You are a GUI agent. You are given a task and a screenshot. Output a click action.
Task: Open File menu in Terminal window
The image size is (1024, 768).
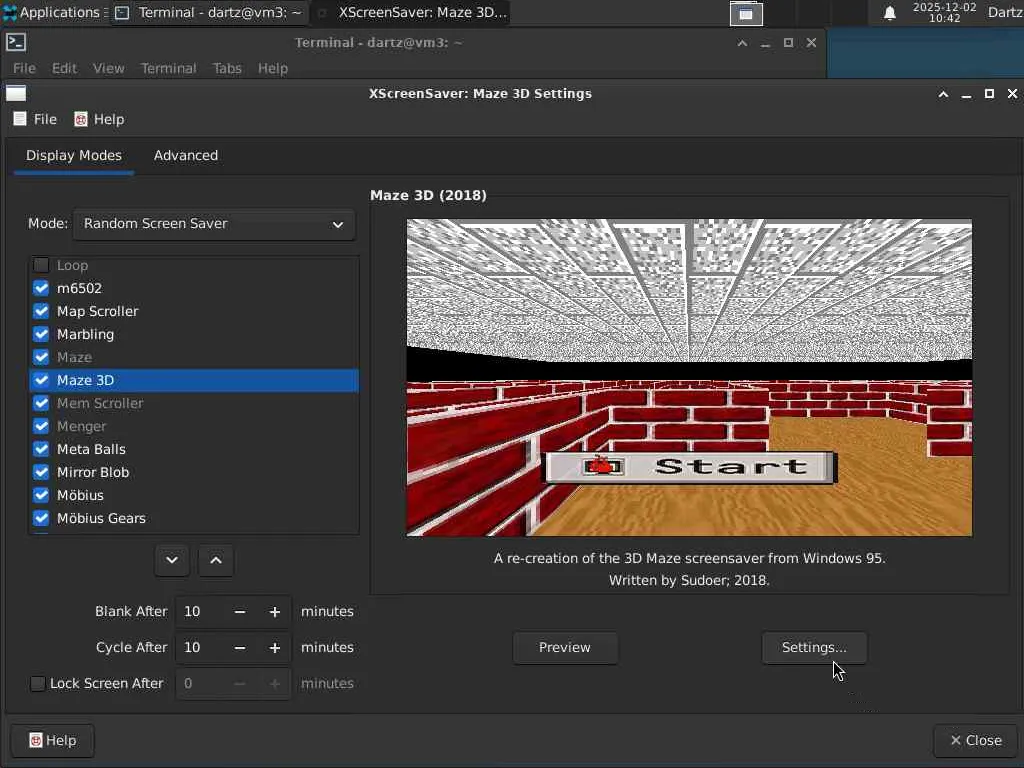click(x=24, y=68)
